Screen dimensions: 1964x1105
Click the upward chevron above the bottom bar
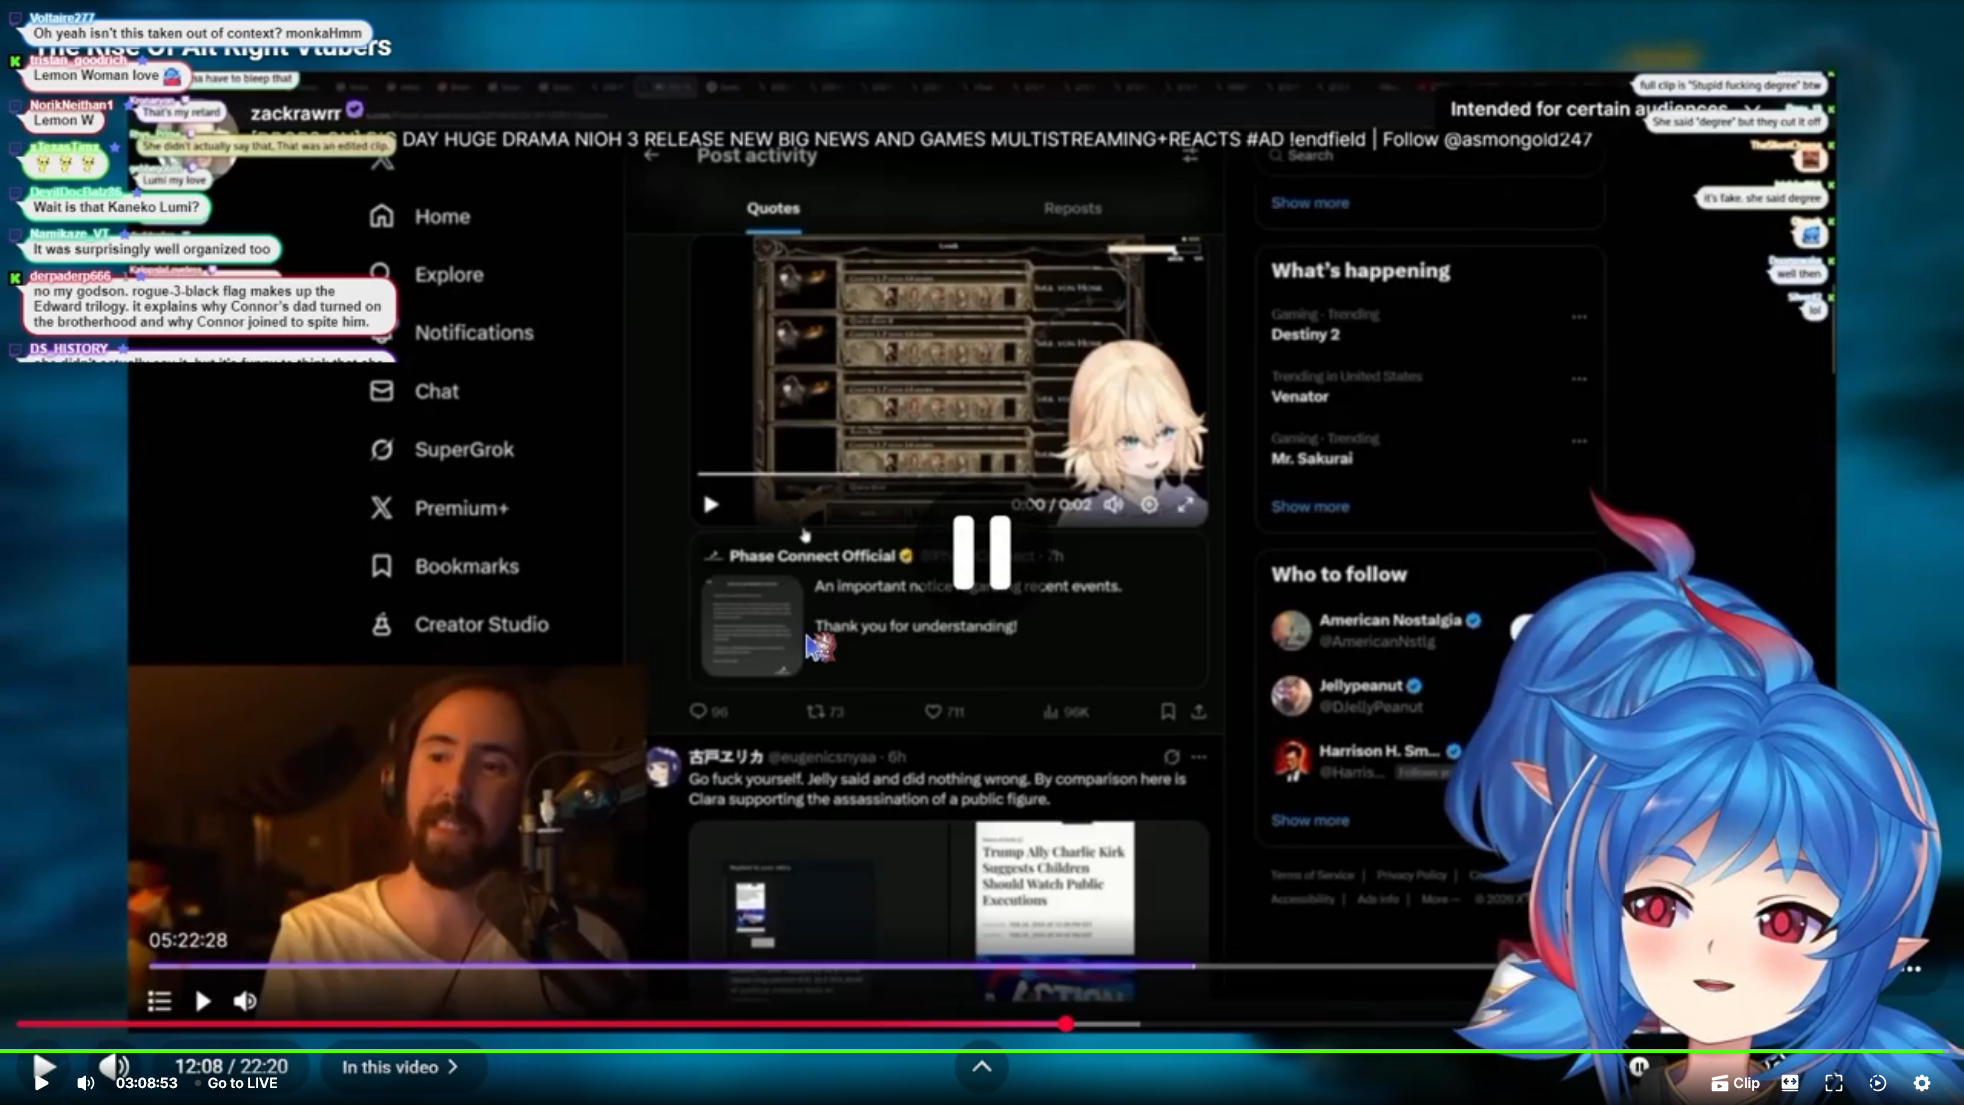pos(982,1066)
